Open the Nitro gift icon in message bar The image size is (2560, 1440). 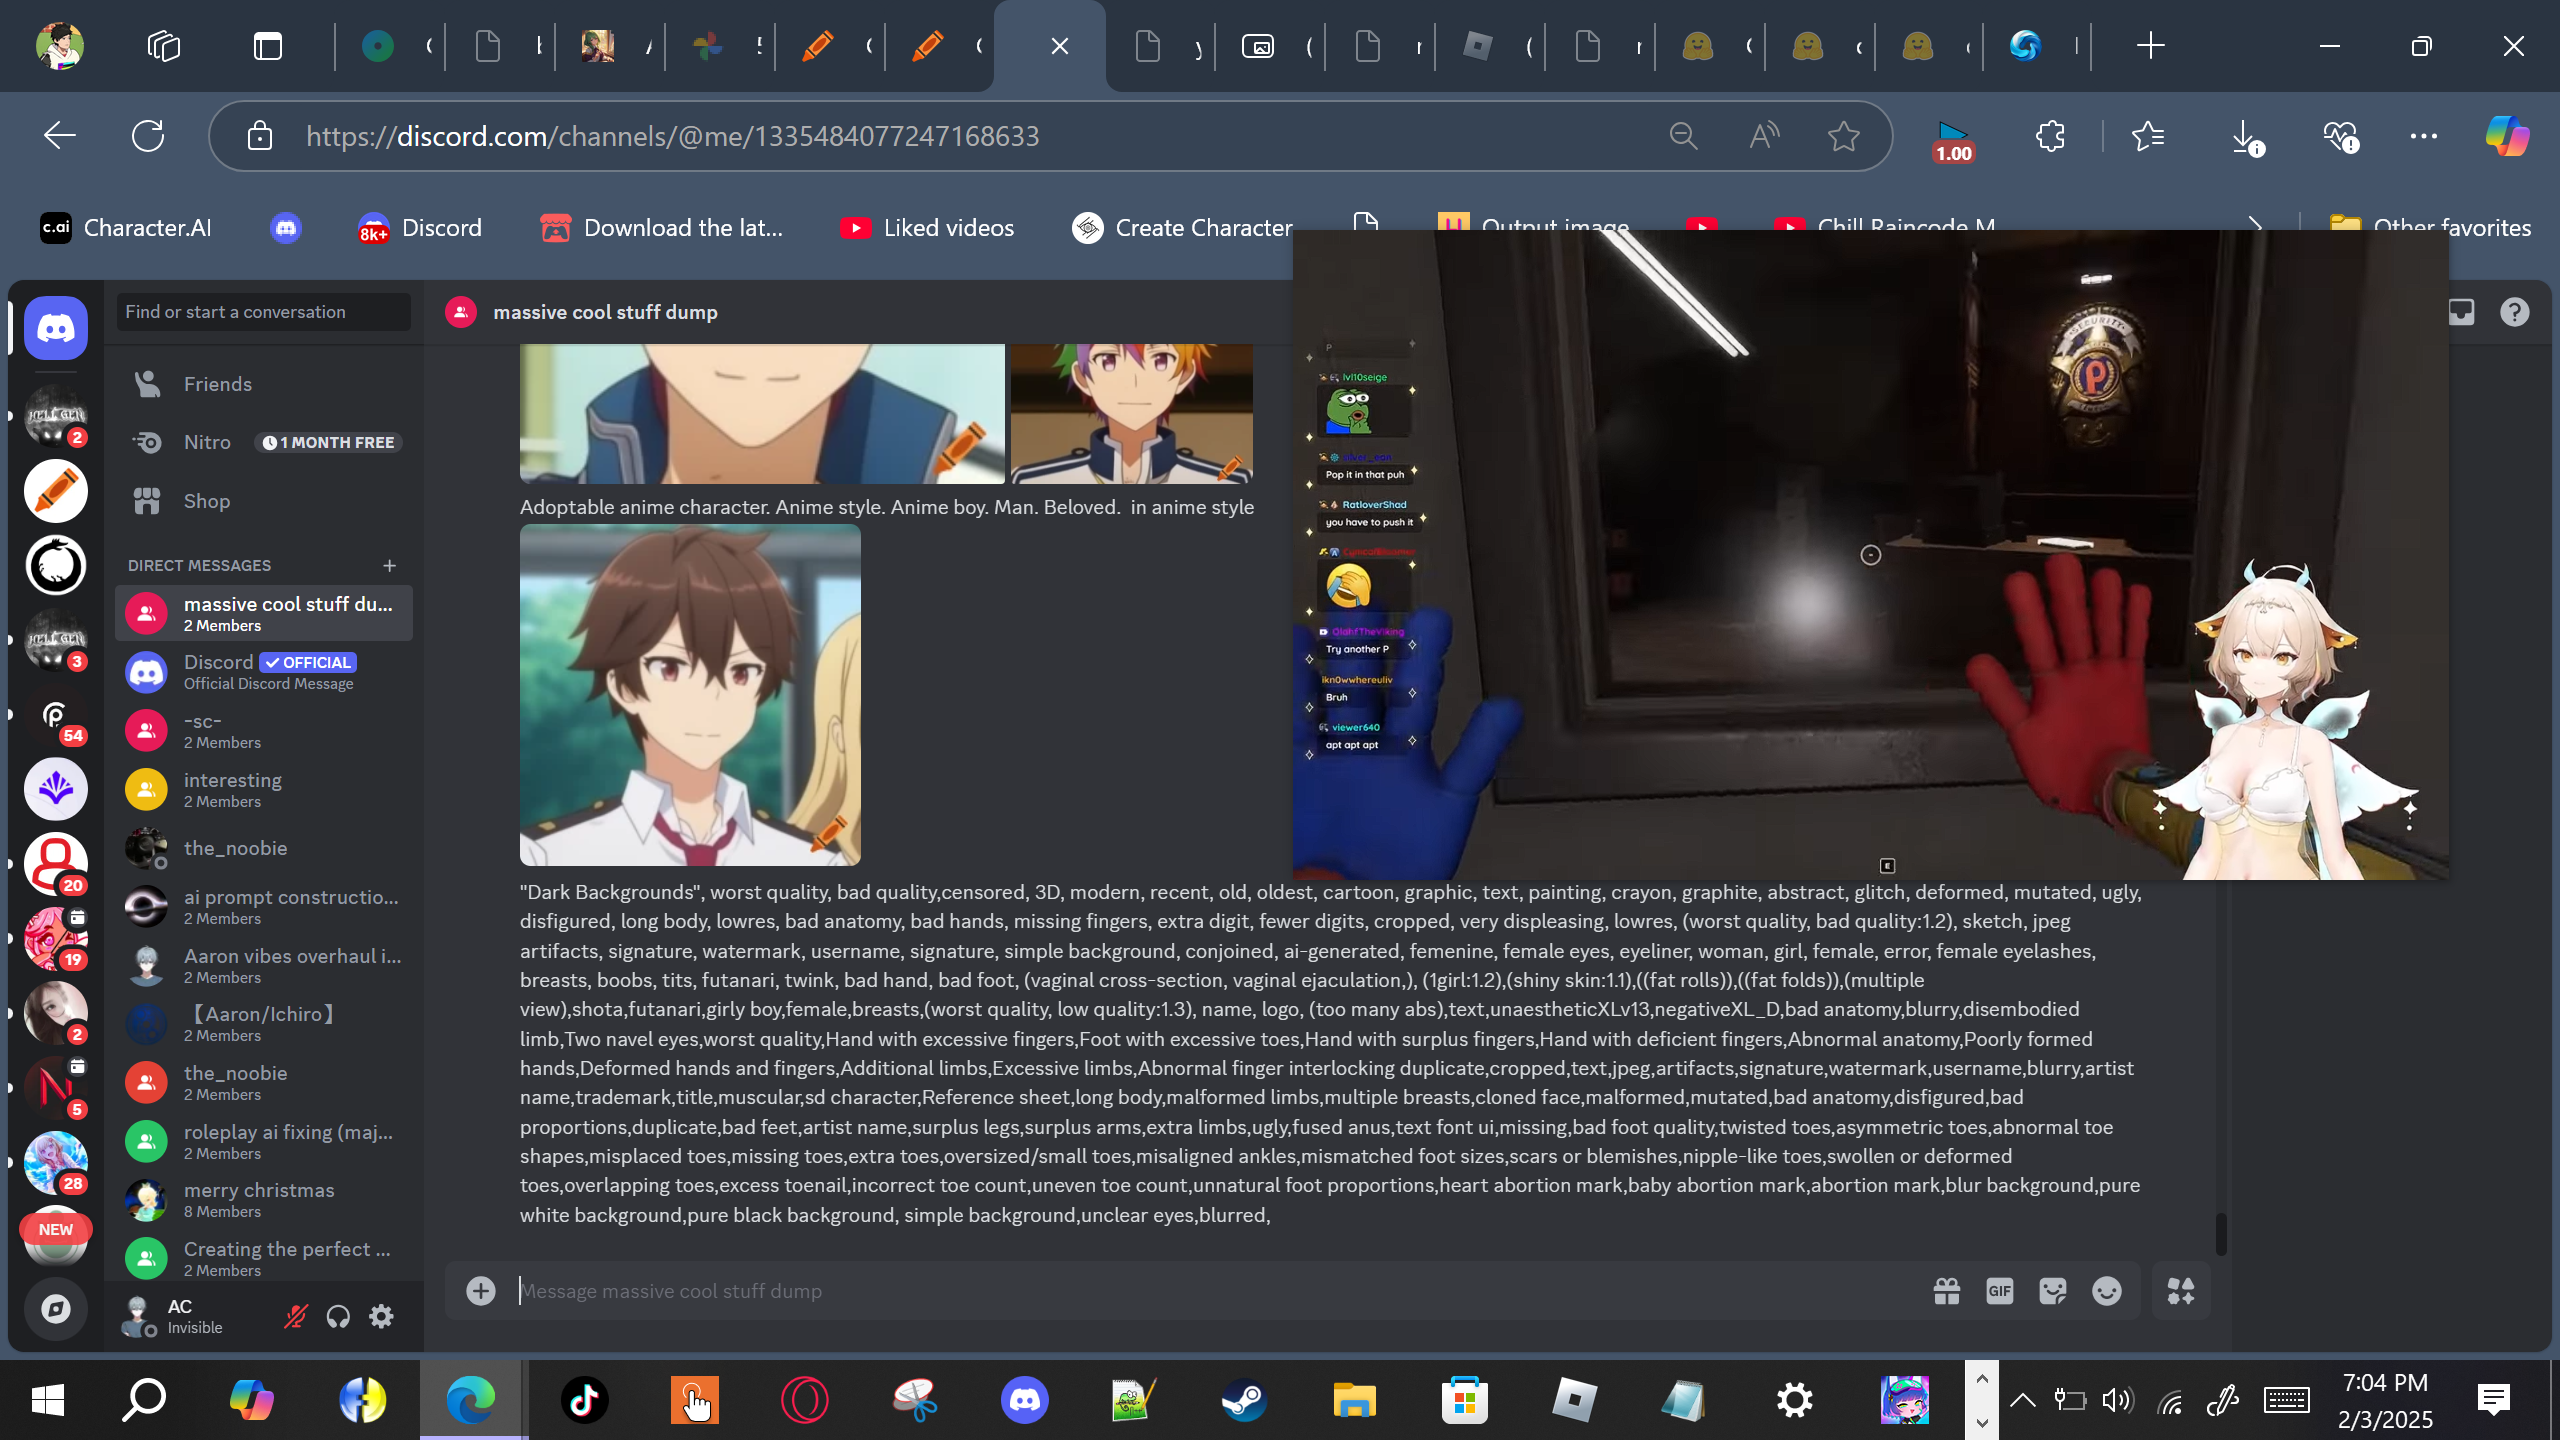(1947, 1291)
